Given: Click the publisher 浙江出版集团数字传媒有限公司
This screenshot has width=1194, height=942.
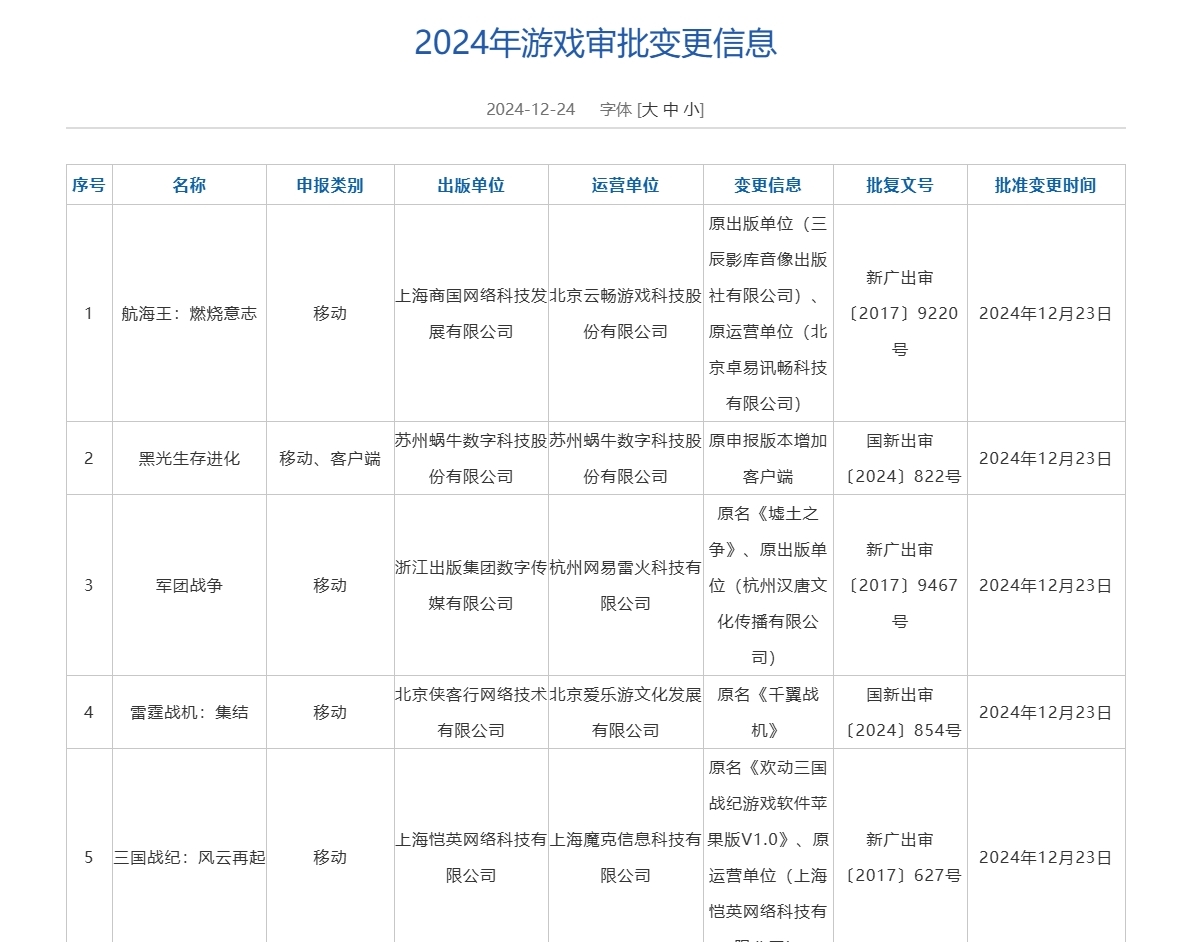Looking at the screenshot, I should (471, 586).
